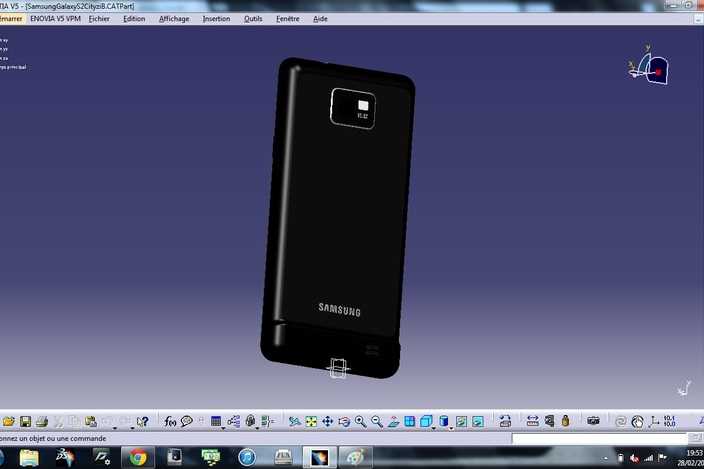This screenshot has width=704, height=469.
Task: Expand the Quick View cube dropdown
Action: coord(434,428)
